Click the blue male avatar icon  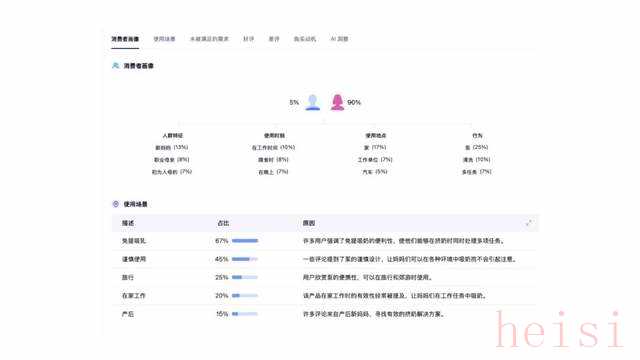[313, 102]
